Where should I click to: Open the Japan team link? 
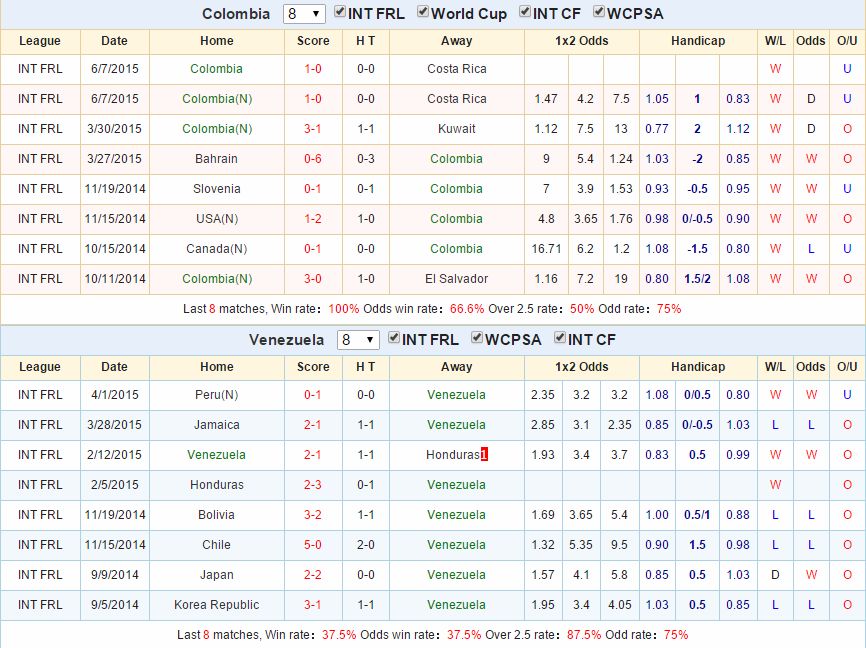pos(216,575)
